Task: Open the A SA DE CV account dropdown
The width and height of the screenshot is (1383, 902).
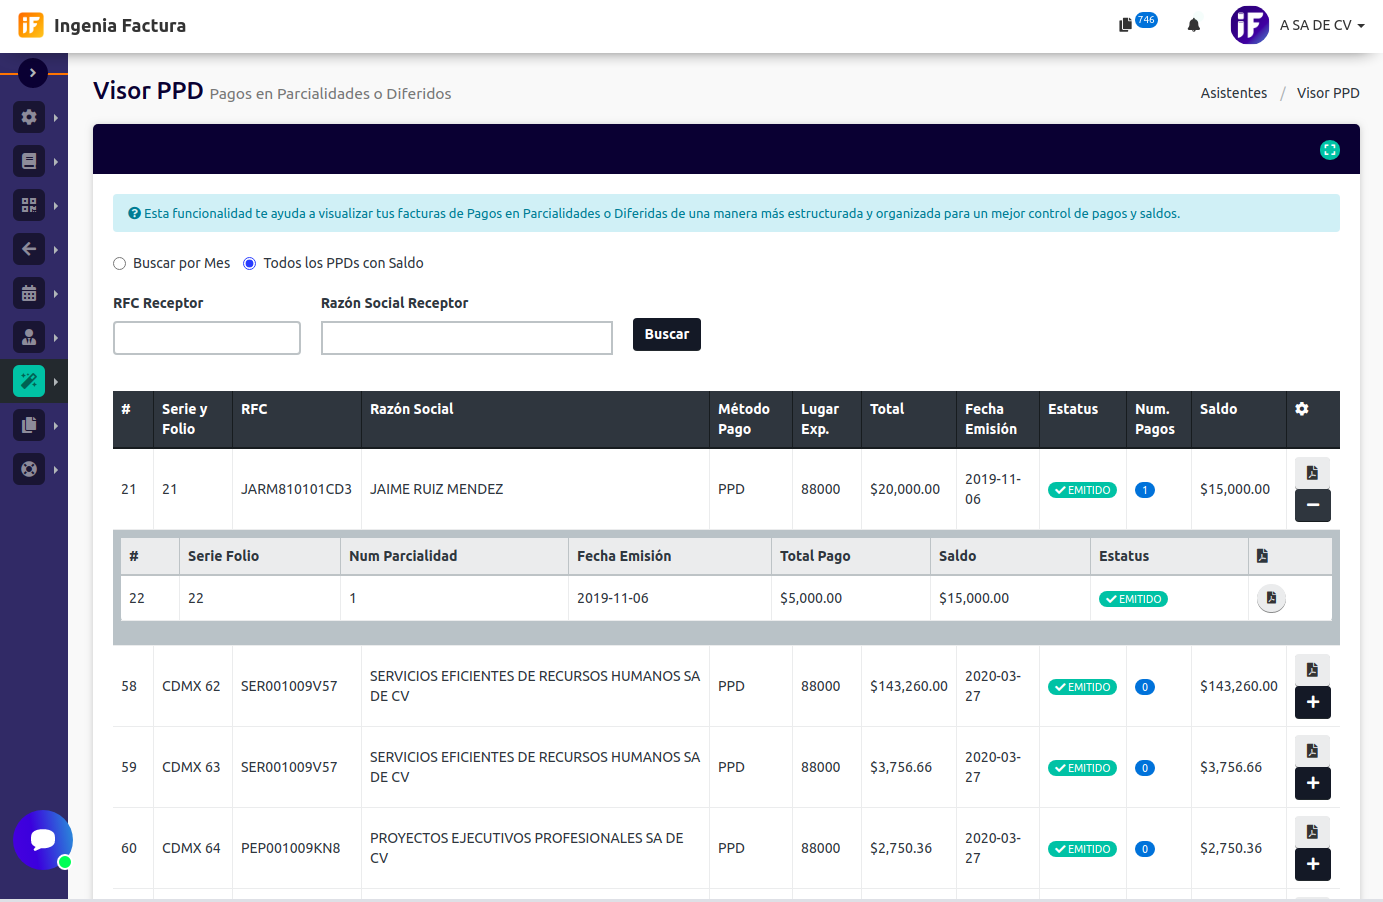Action: click(1320, 25)
